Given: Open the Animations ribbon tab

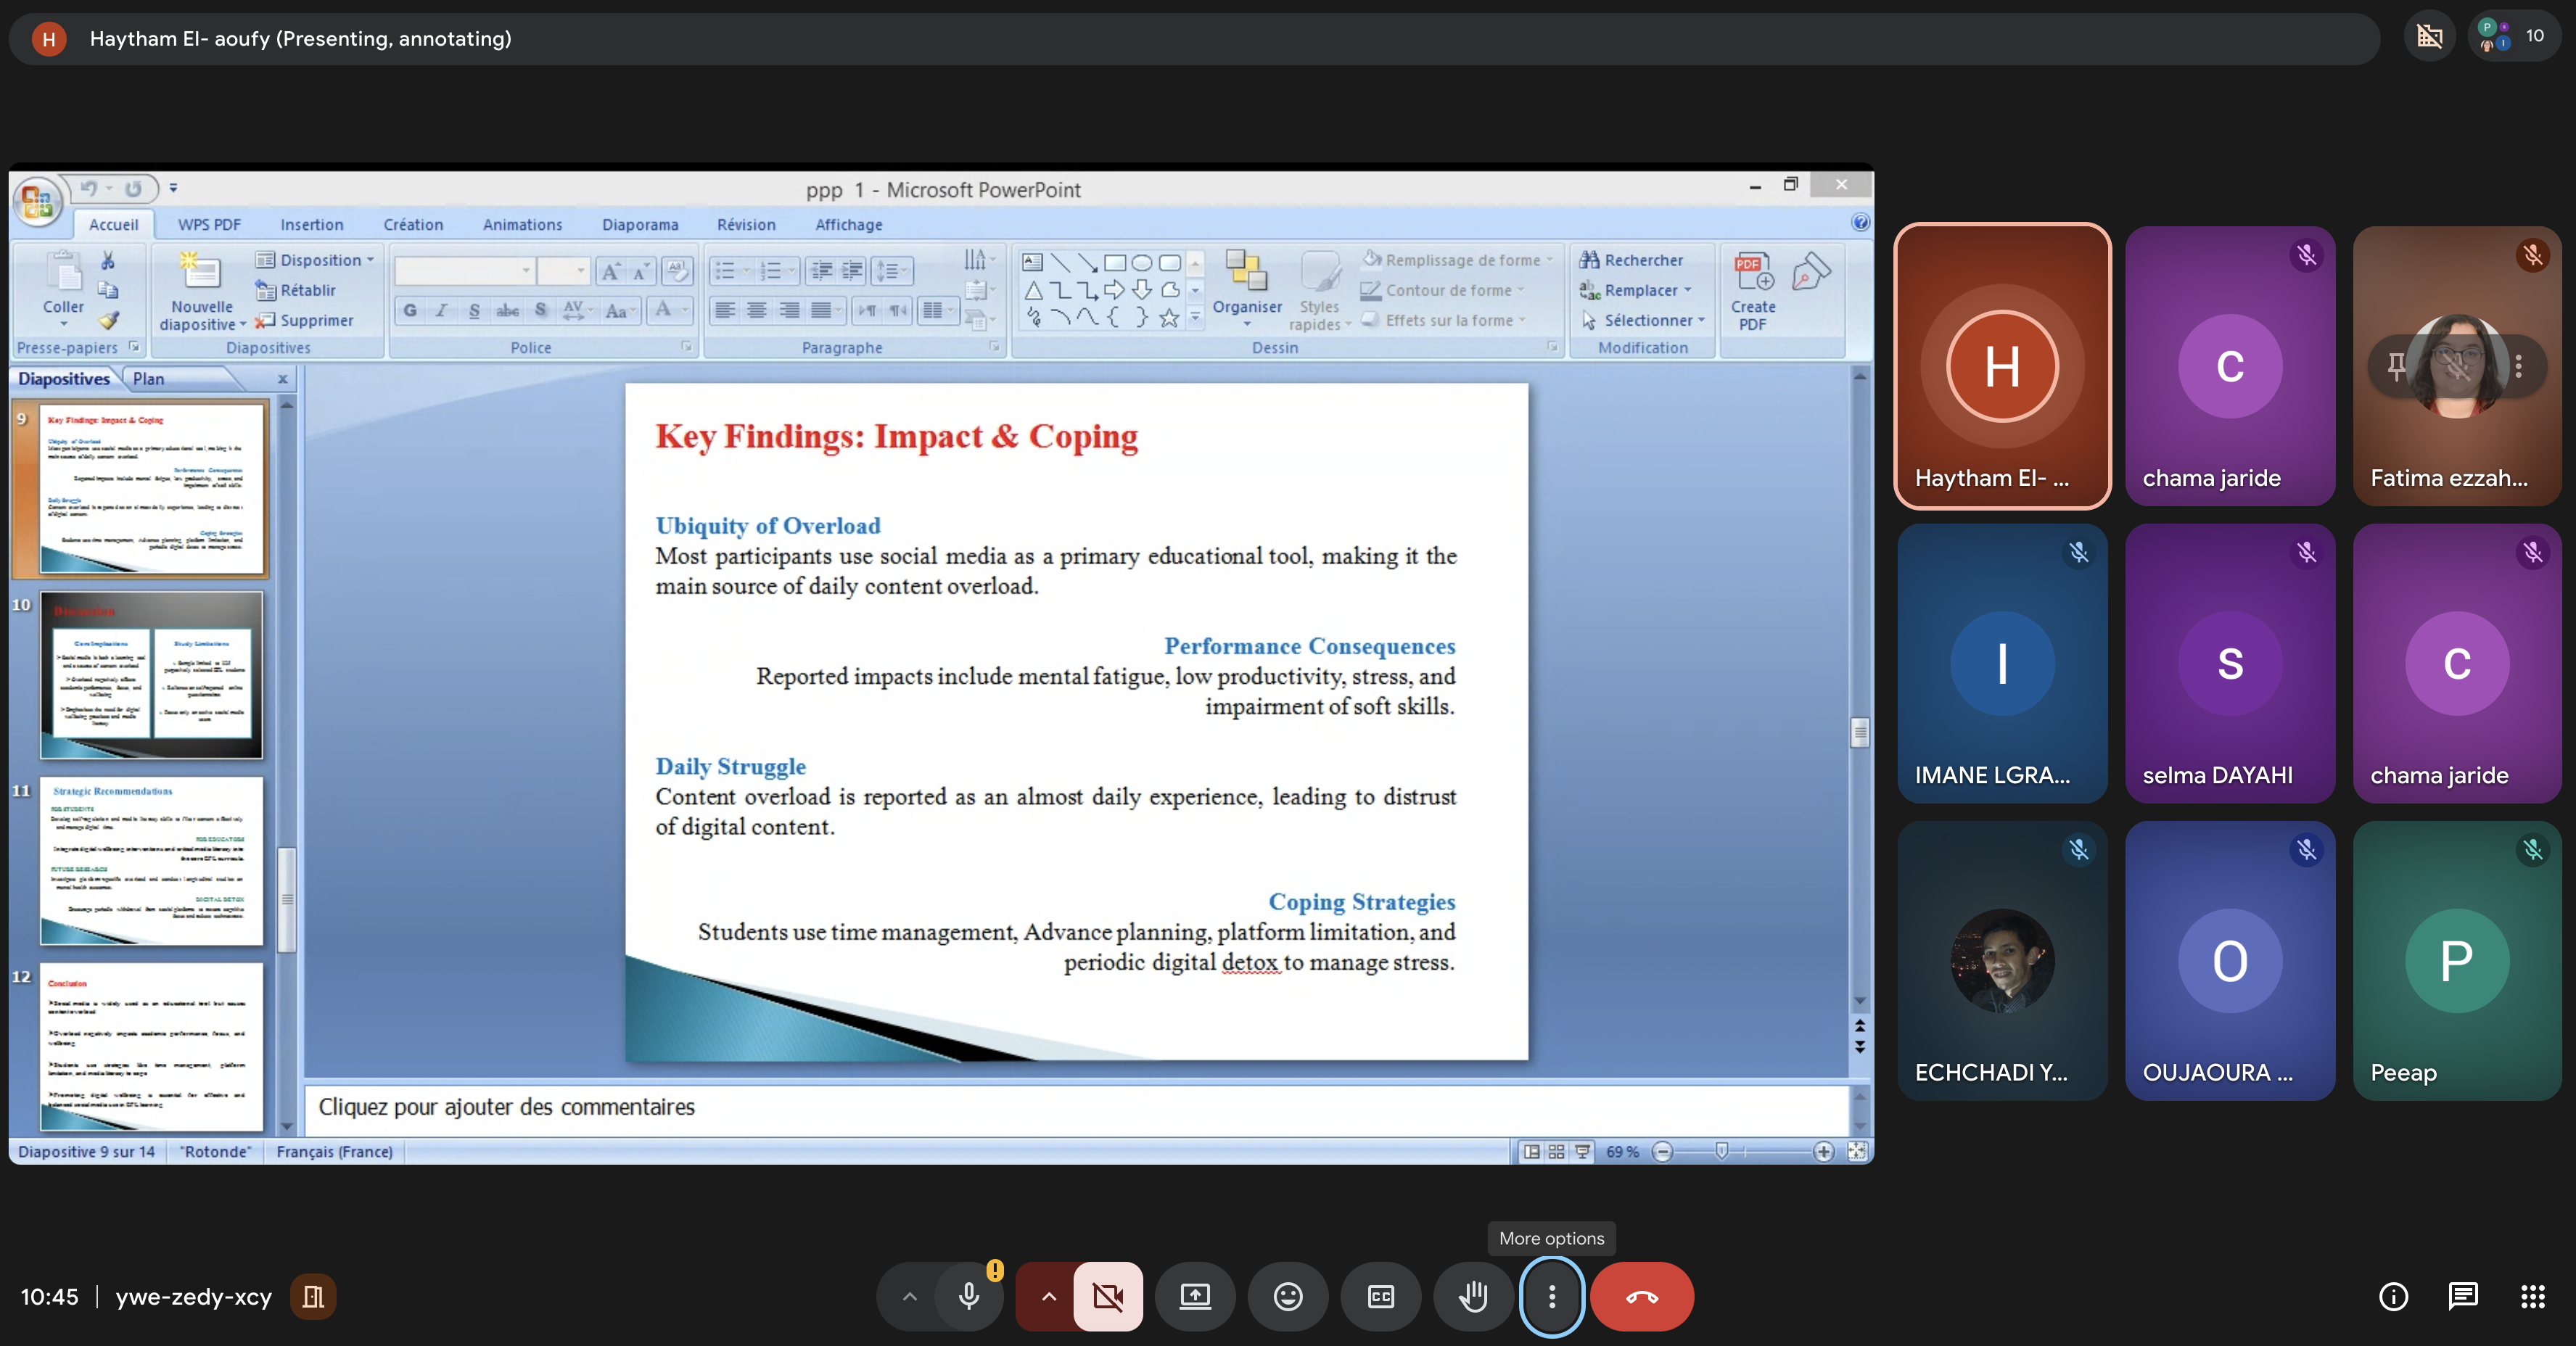Looking at the screenshot, I should coord(522,225).
